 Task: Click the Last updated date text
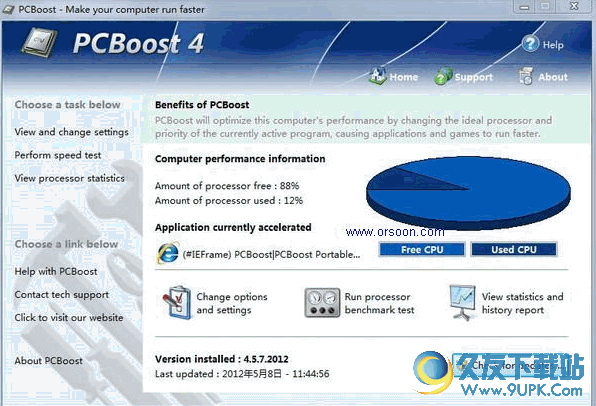[x=242, y=374]
